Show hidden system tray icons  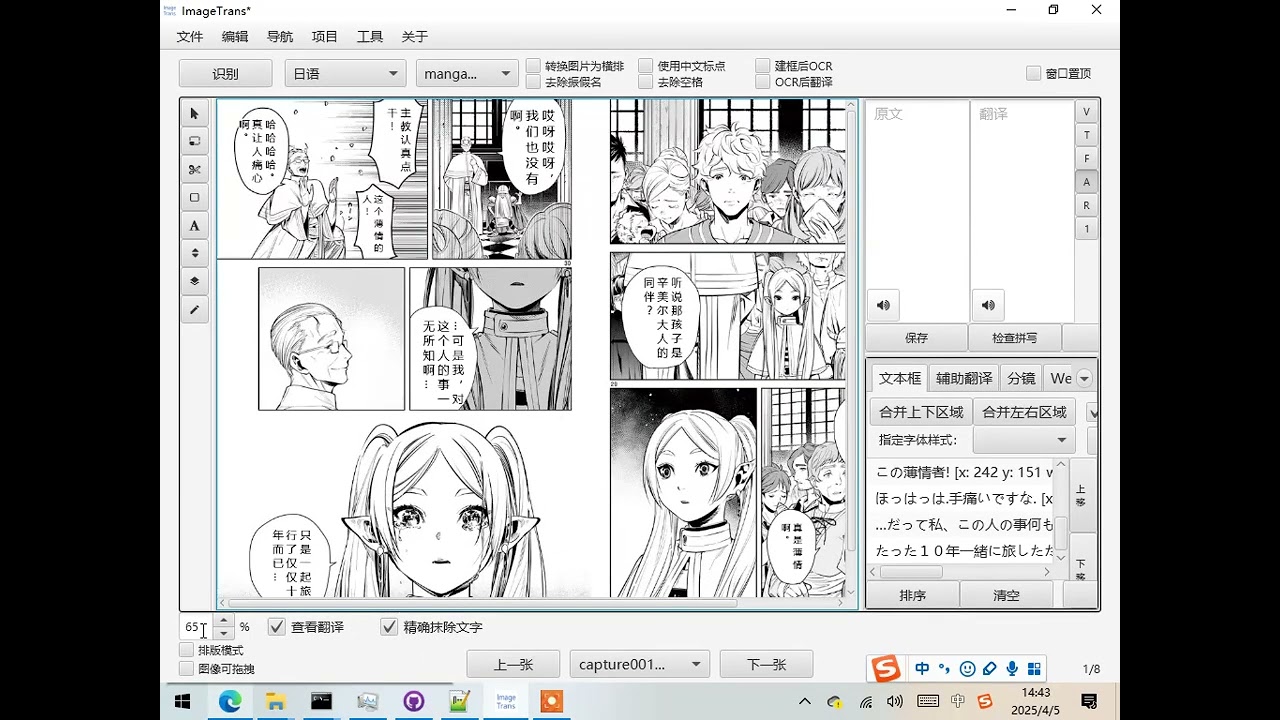805,702
